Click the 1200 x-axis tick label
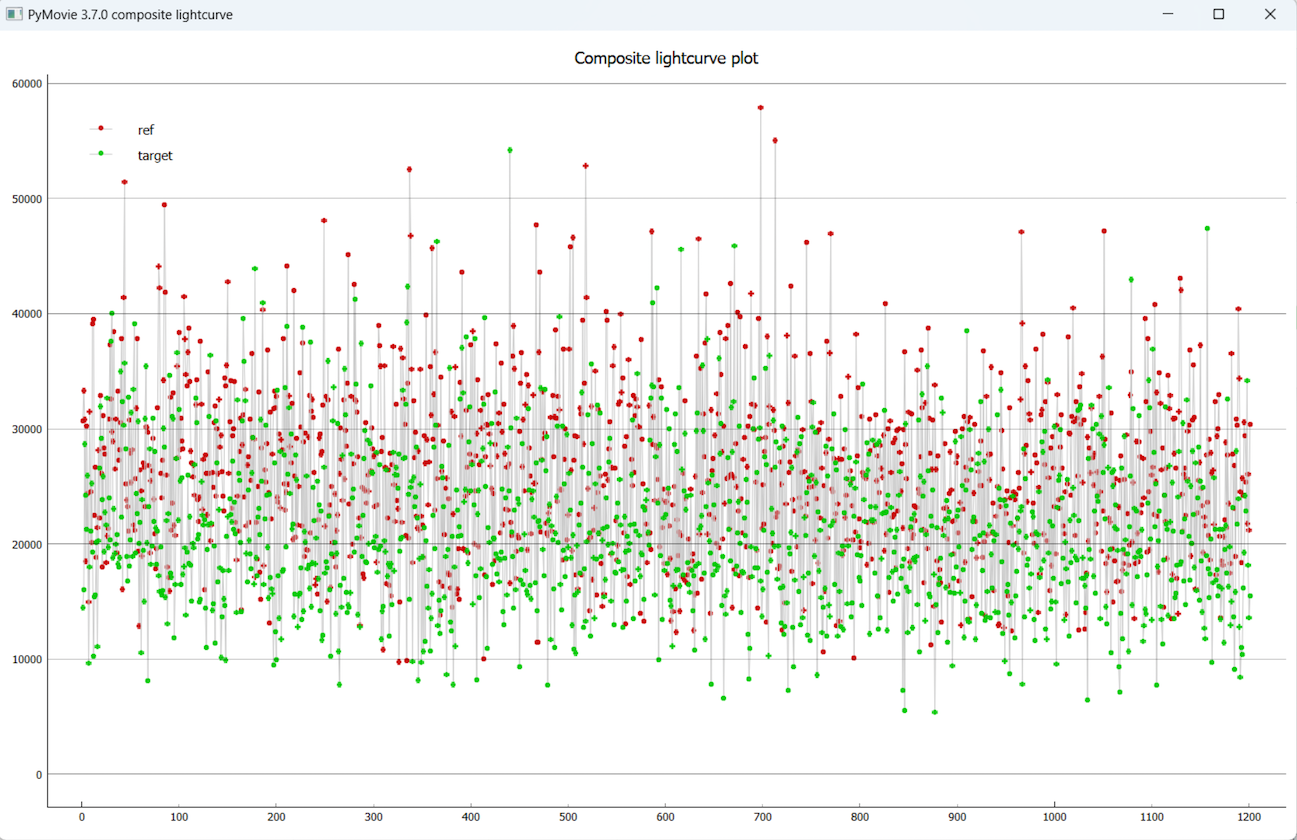The height and width of the screenshot is (840, 1297). click(x=1249, y=816)
